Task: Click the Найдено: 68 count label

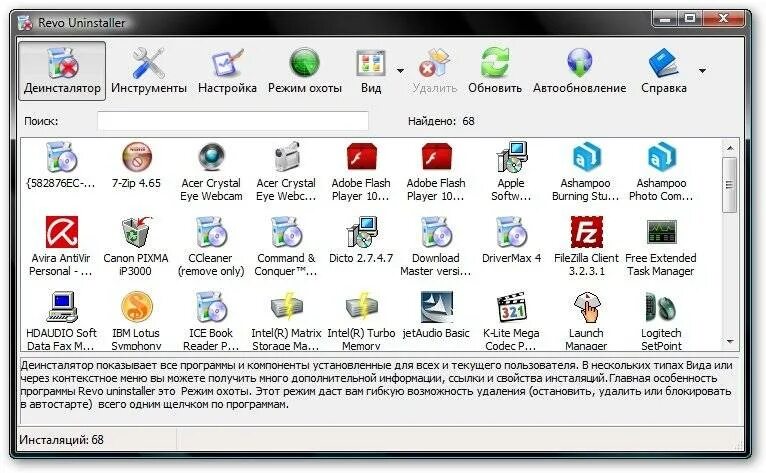Action: [441, 121]
